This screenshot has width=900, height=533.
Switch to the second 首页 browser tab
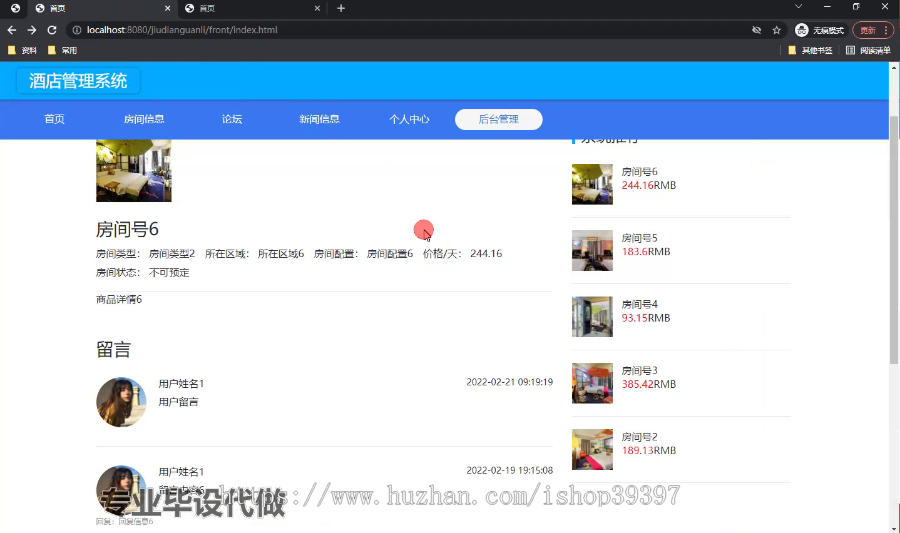[x=251, y=8]
